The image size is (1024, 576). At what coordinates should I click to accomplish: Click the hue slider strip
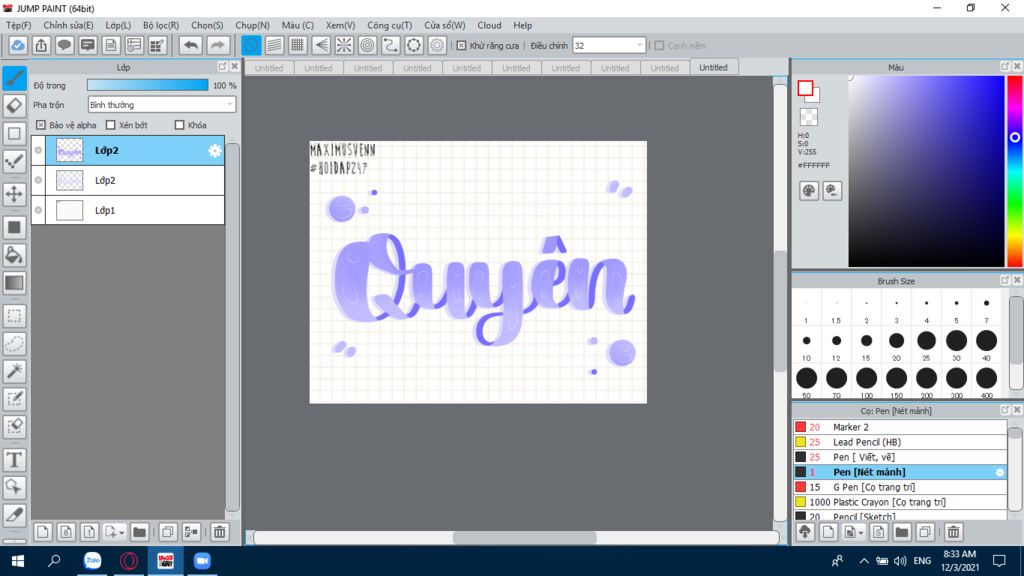coord(1015,171)
